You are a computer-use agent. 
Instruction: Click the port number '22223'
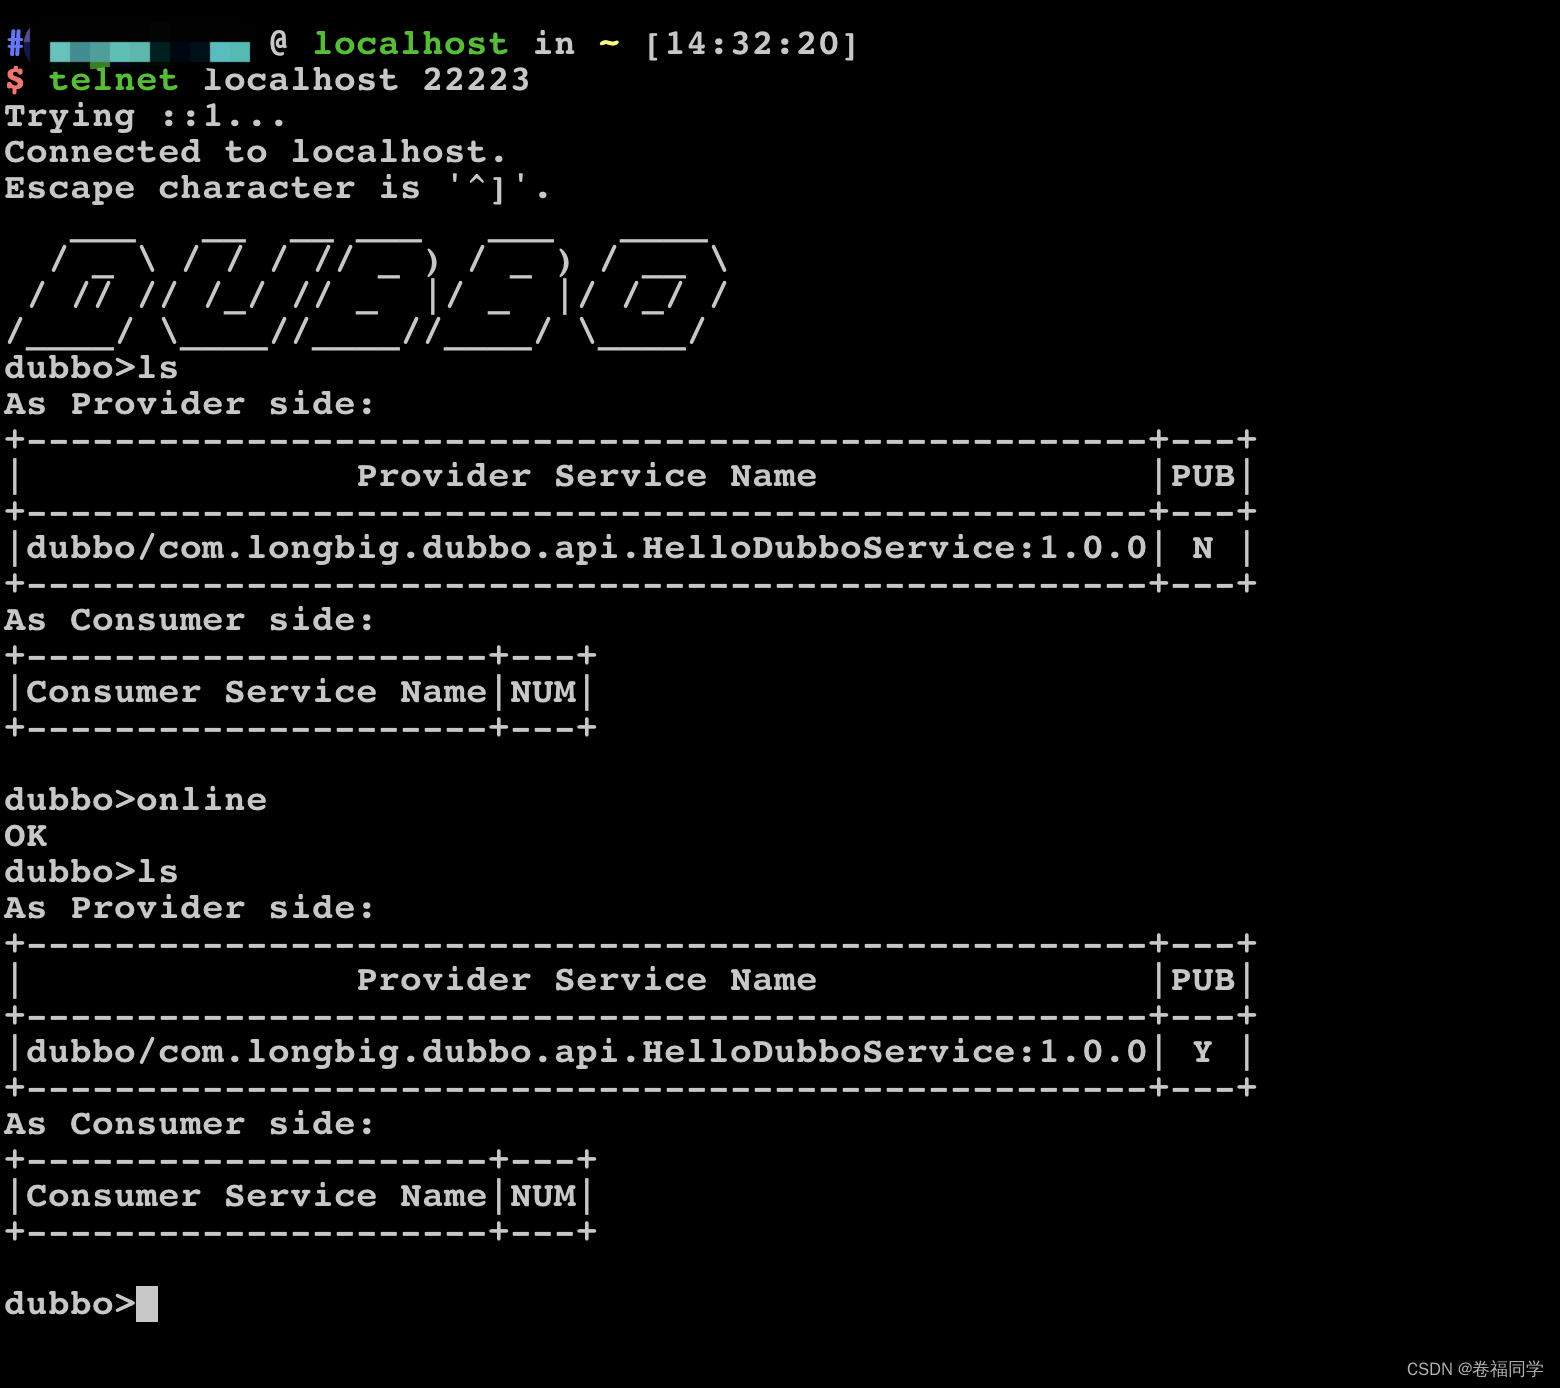pos(476,80)
